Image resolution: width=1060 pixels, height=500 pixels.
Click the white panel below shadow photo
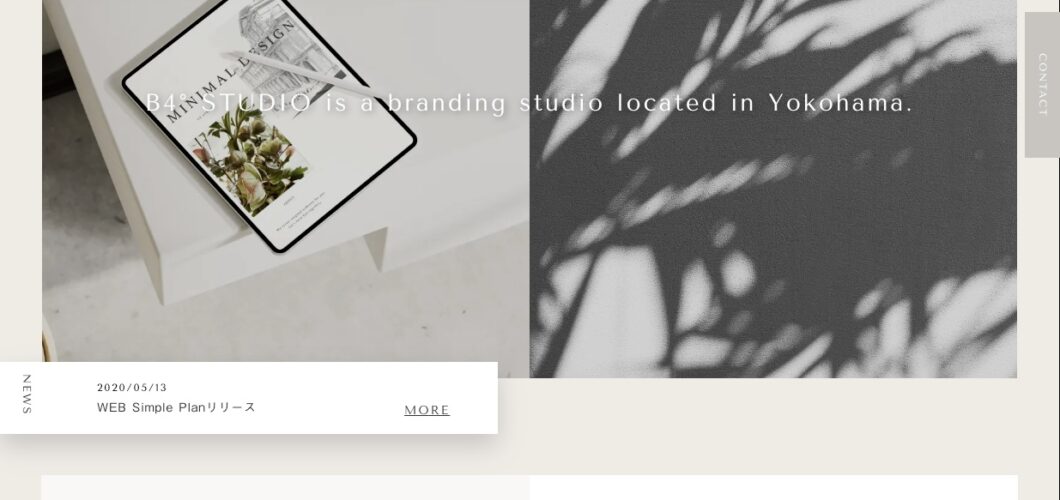773,488
